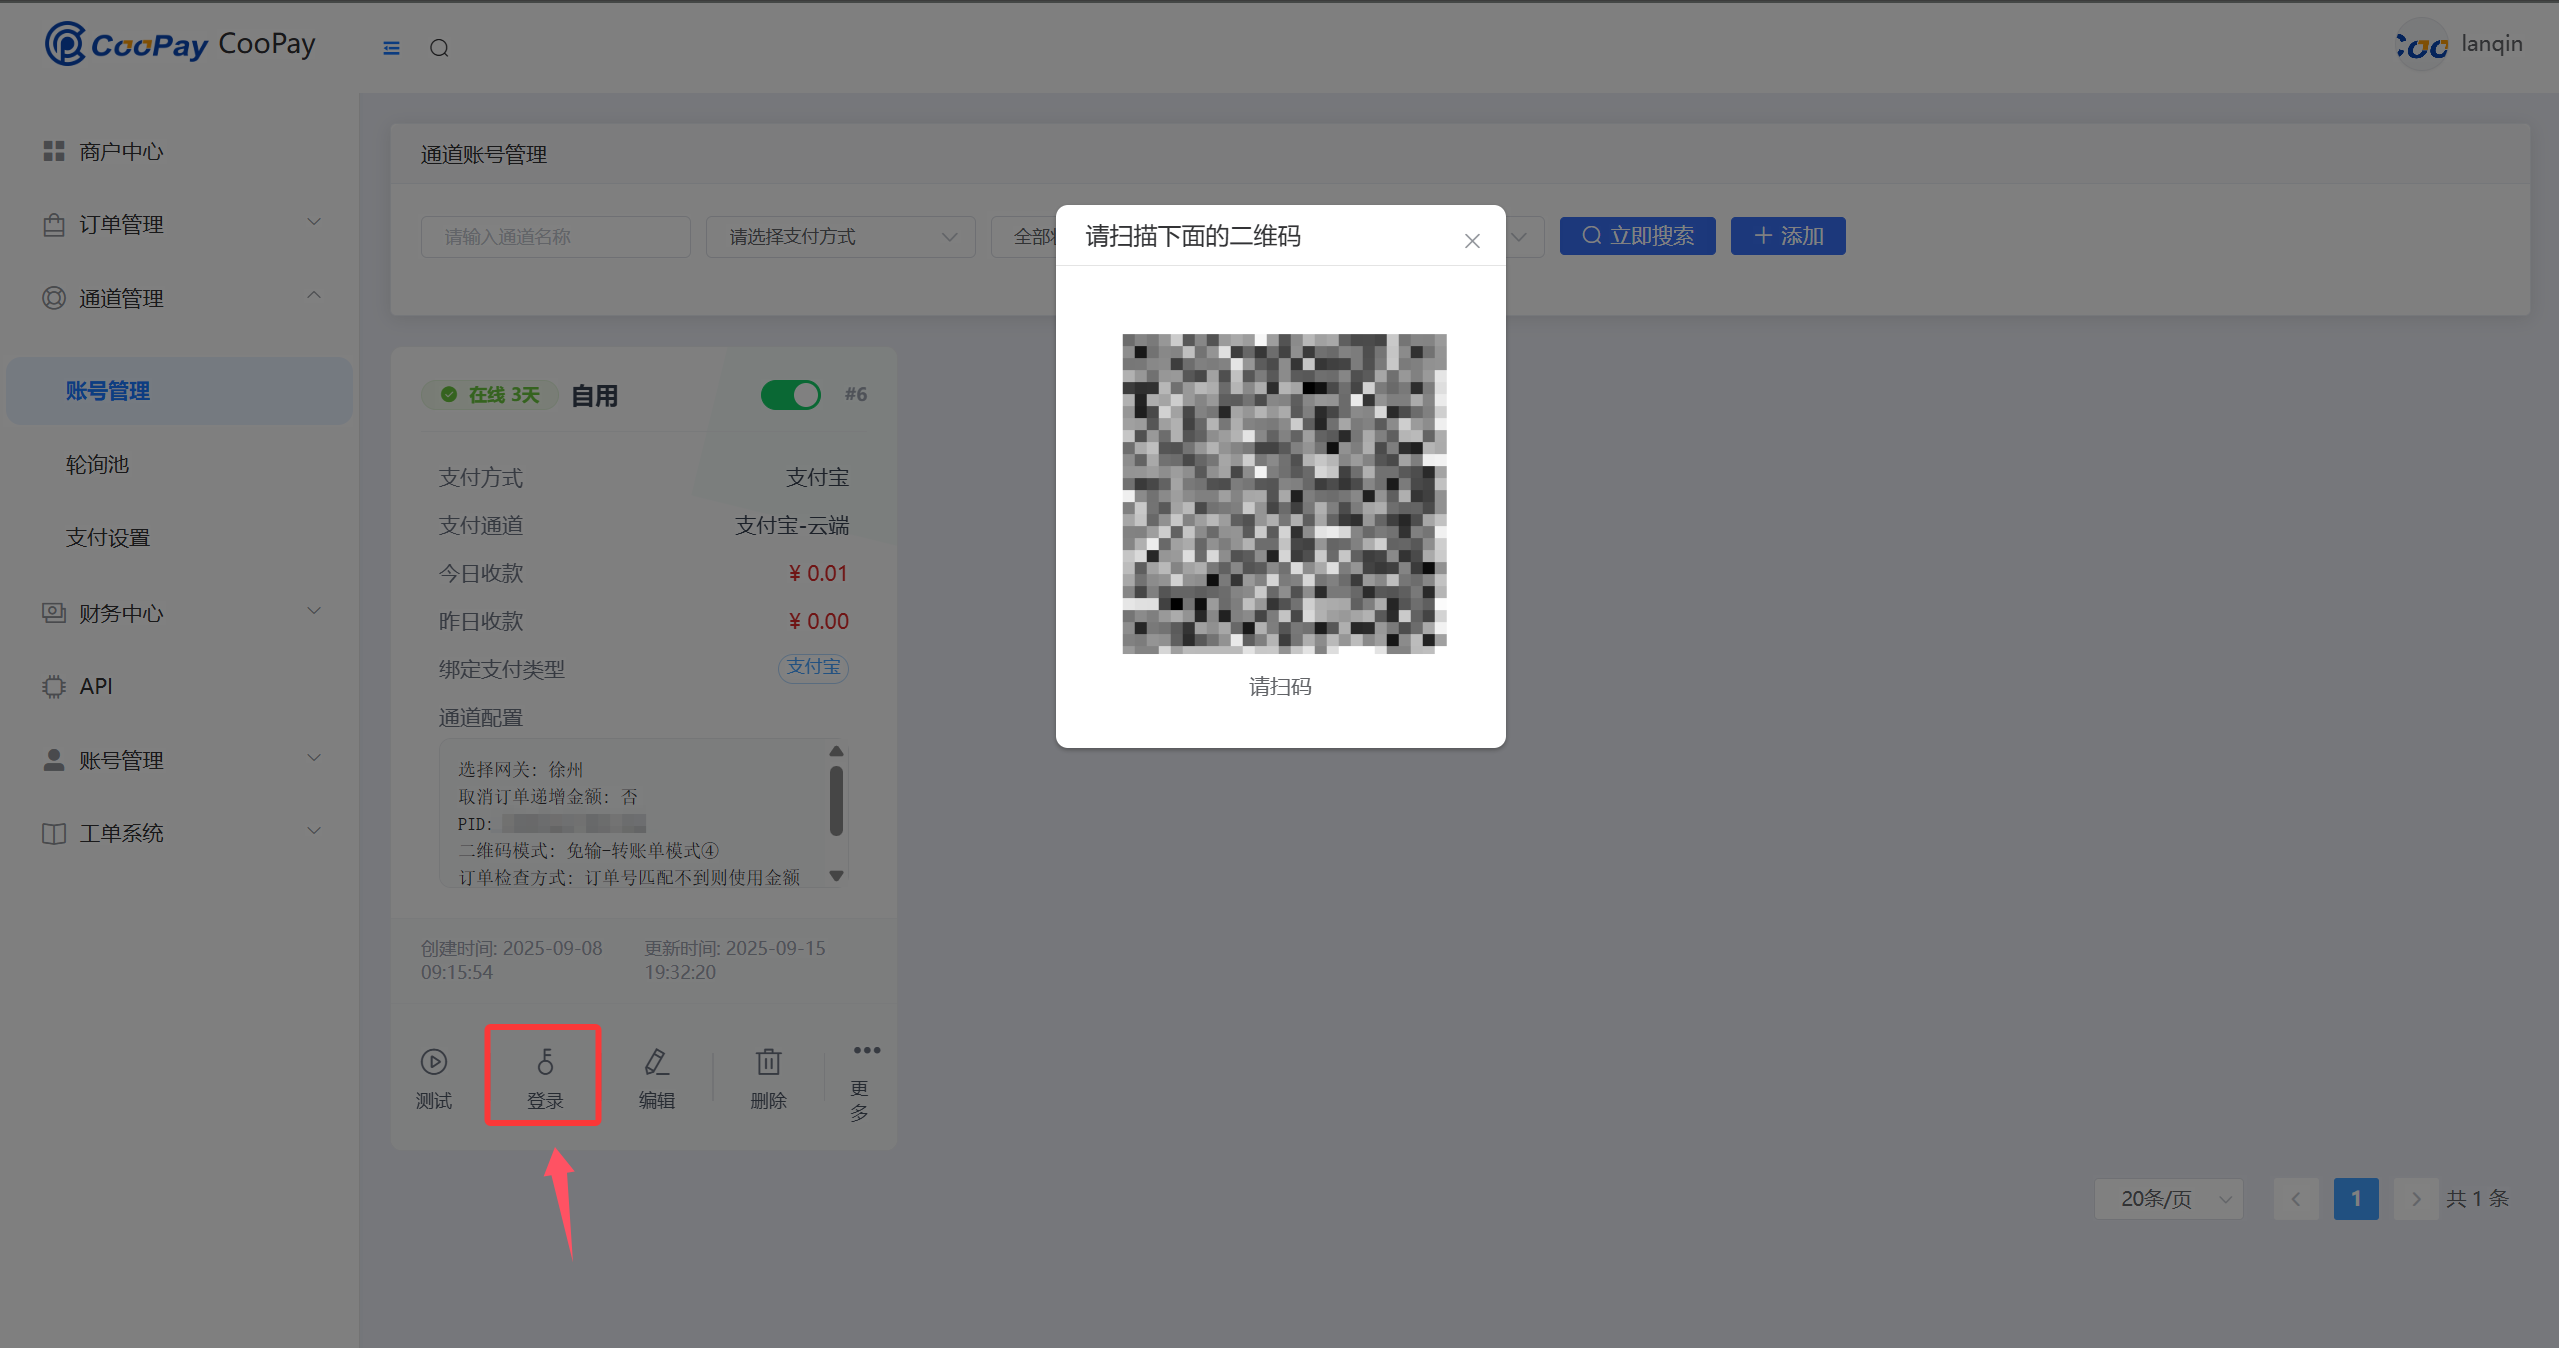The width and height of the screenshot is (2559, 1348).
Task: Click the CooPay logo icon
Action: tap(65, 44)
